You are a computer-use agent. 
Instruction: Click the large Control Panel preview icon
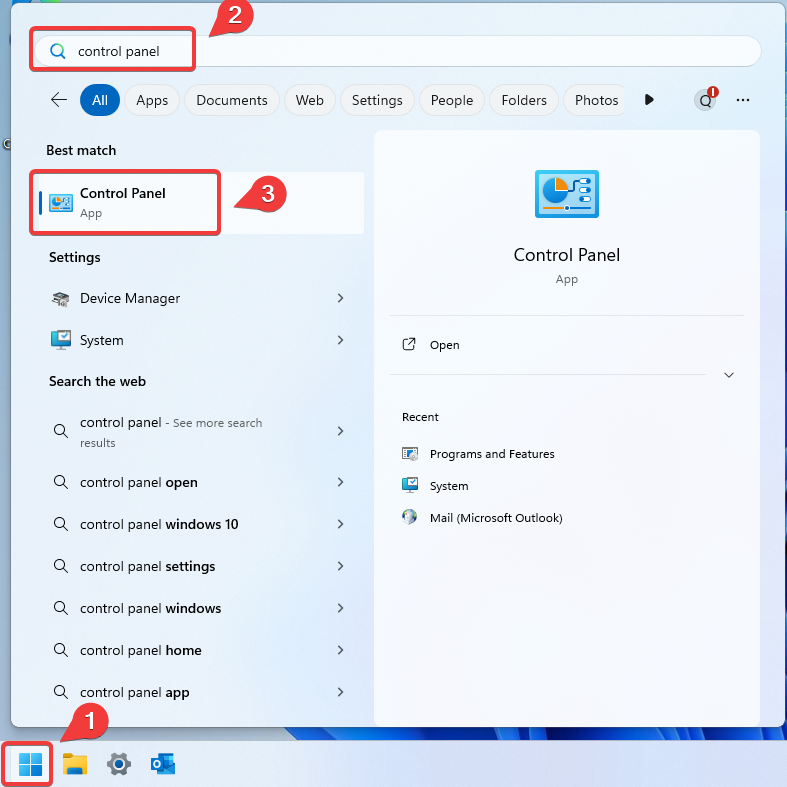tap(566, 194)
